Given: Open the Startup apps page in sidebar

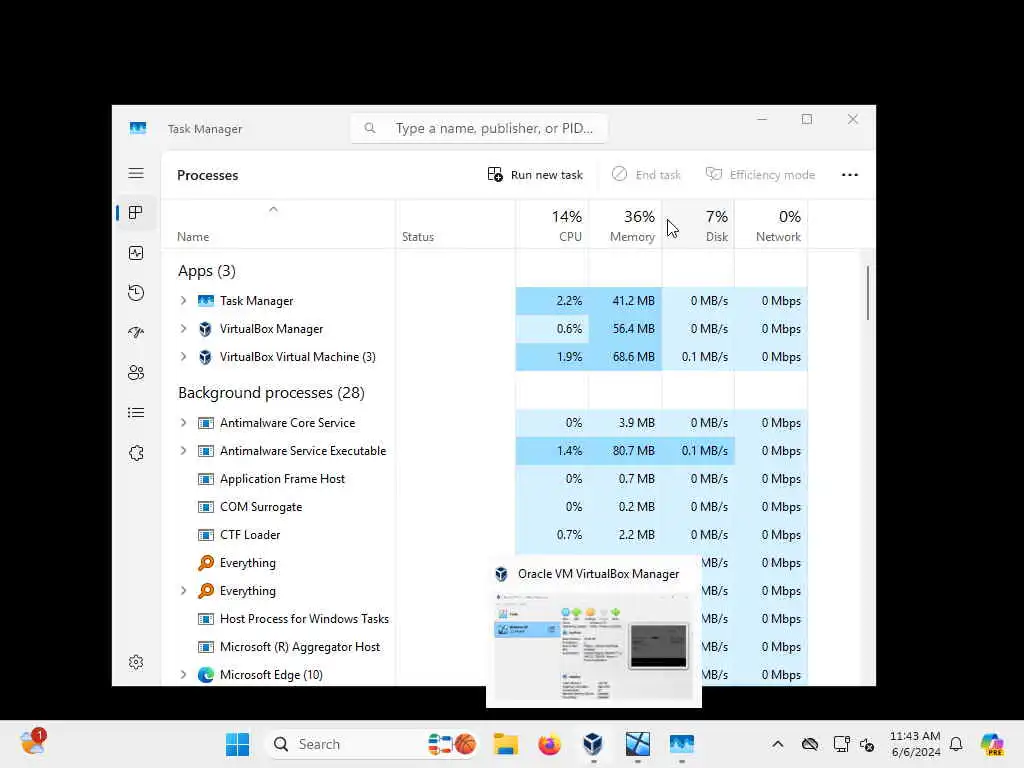Looking at the screenshot, I should pyautogui.click(x=136, y=332).
